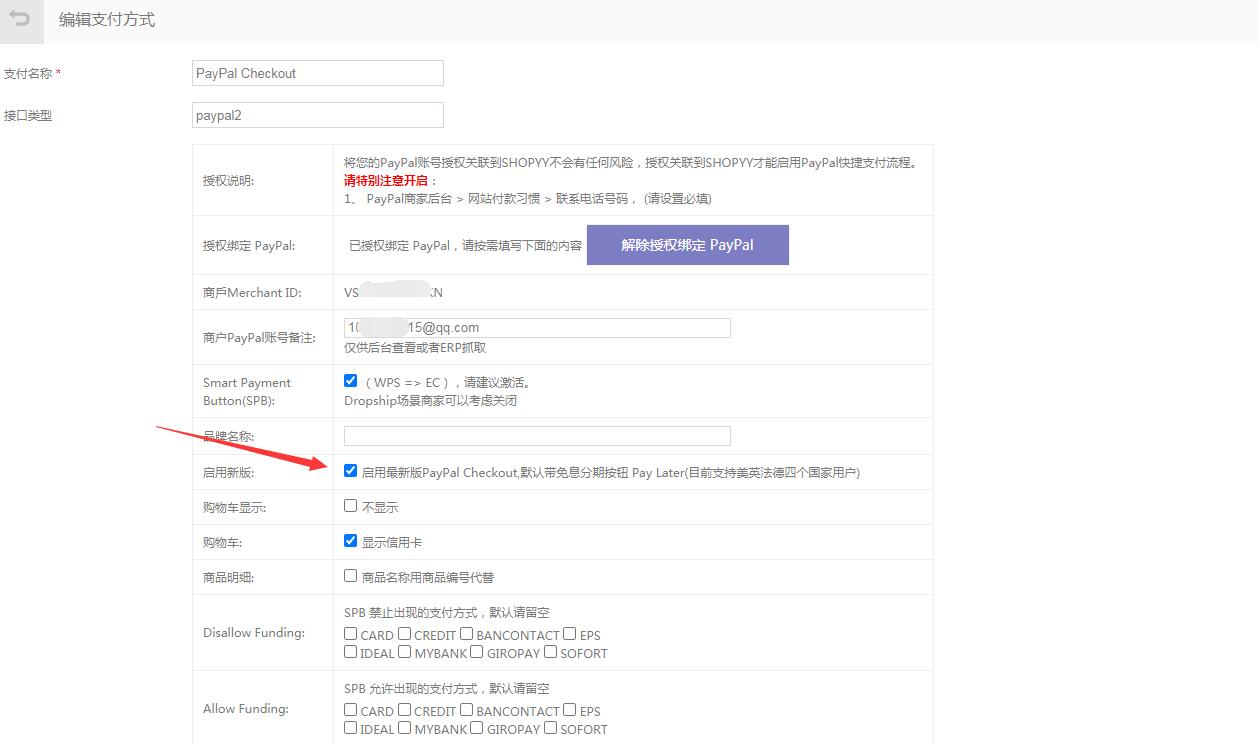The width and height of the screenshot is (1259, 744).
Task: Toggle Smart Payment Button (SPB) checkbox
Action: tap(350, 381)
